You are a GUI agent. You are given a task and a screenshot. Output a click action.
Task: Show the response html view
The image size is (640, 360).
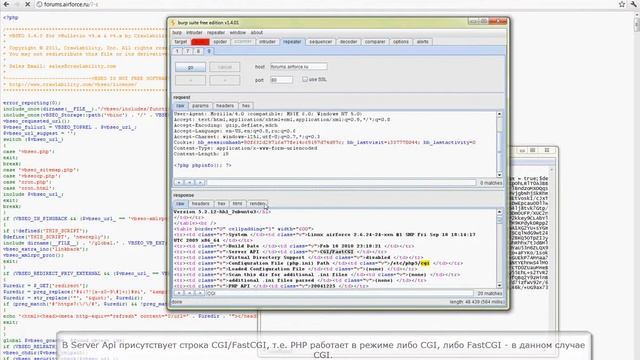point(238,204)
